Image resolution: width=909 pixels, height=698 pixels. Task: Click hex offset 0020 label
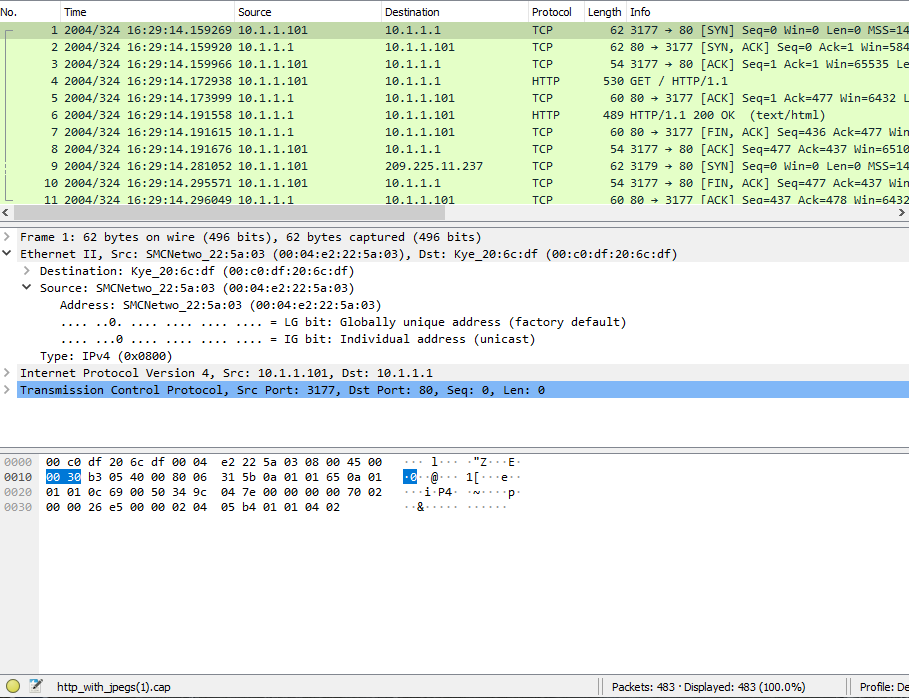pyautogui.click(x=18, y=492)
